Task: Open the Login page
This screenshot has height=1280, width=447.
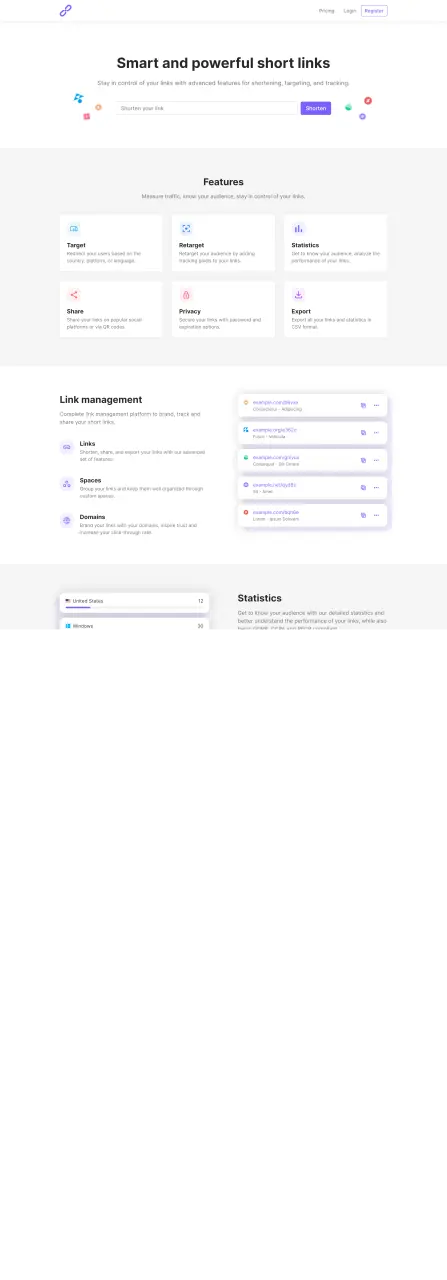Action: [x=349, y=10]
